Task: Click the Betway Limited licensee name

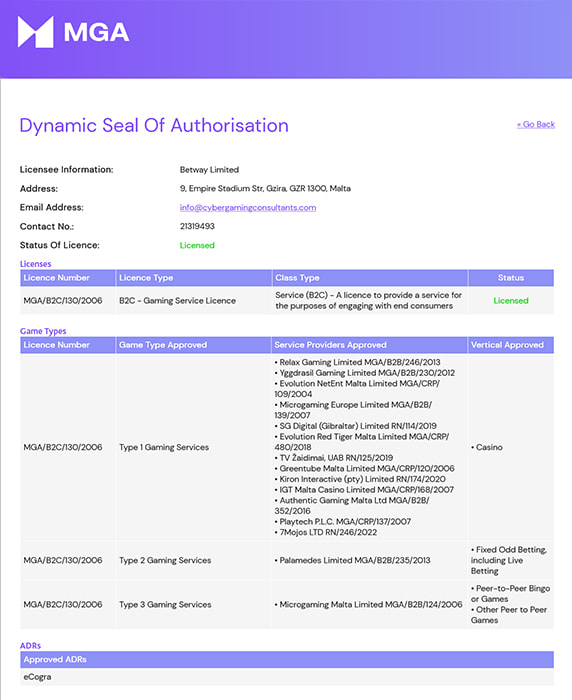Action: [x=209, y=170]
